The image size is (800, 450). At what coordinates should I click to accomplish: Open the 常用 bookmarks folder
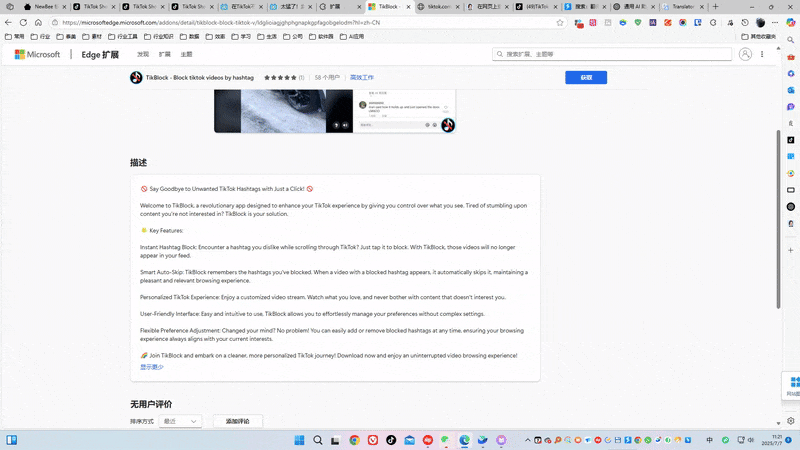[x=15, y=37]
